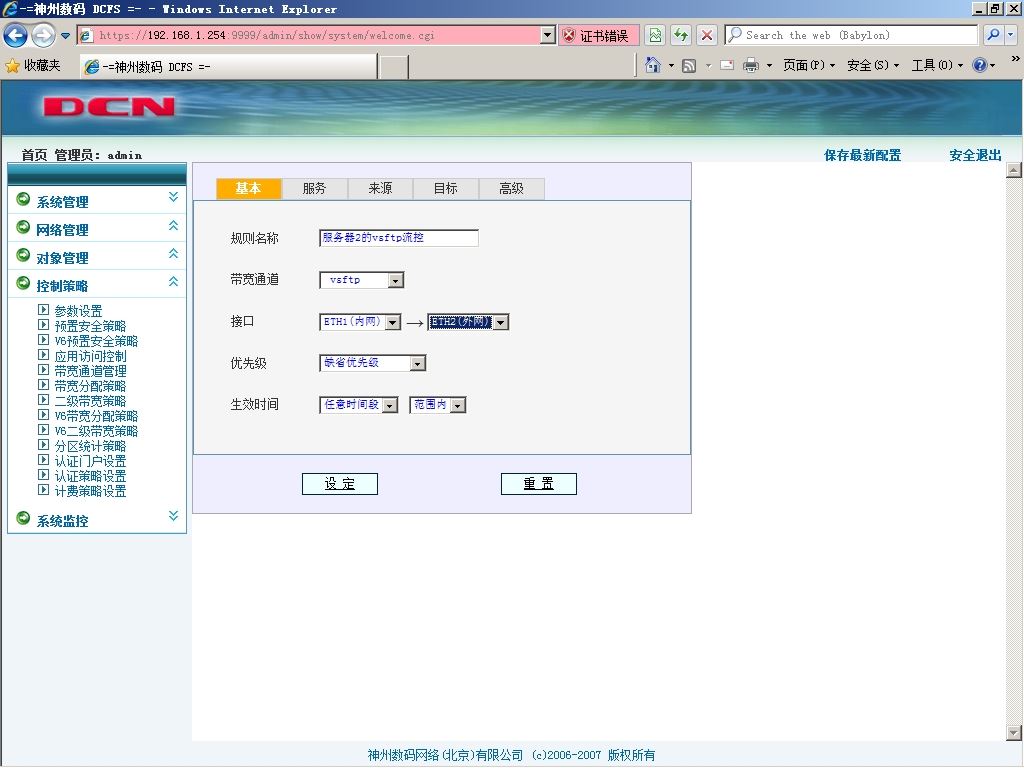Click the 设定 submit button

[340, 484]
